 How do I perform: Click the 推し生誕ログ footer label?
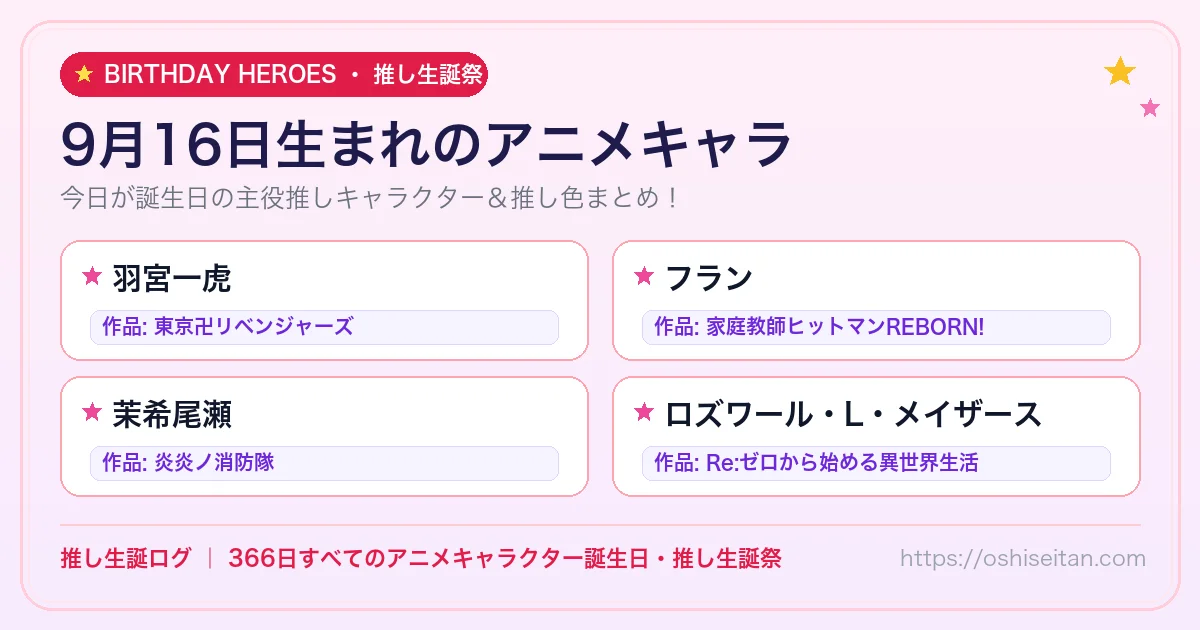(125, 558)
